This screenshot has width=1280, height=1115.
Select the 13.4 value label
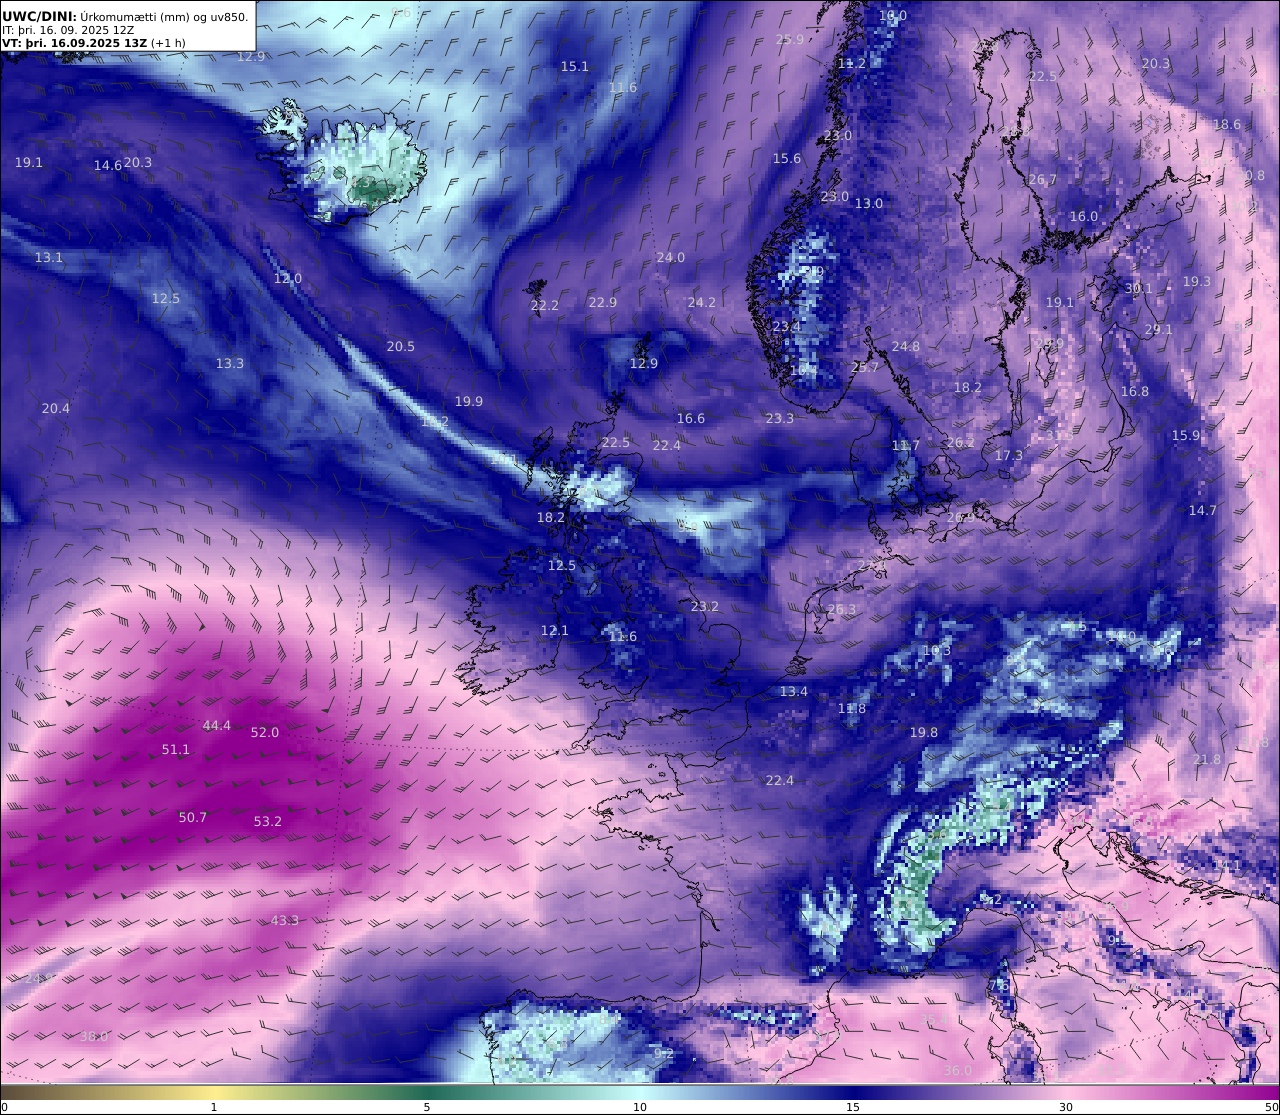click(x=793, y=691)
